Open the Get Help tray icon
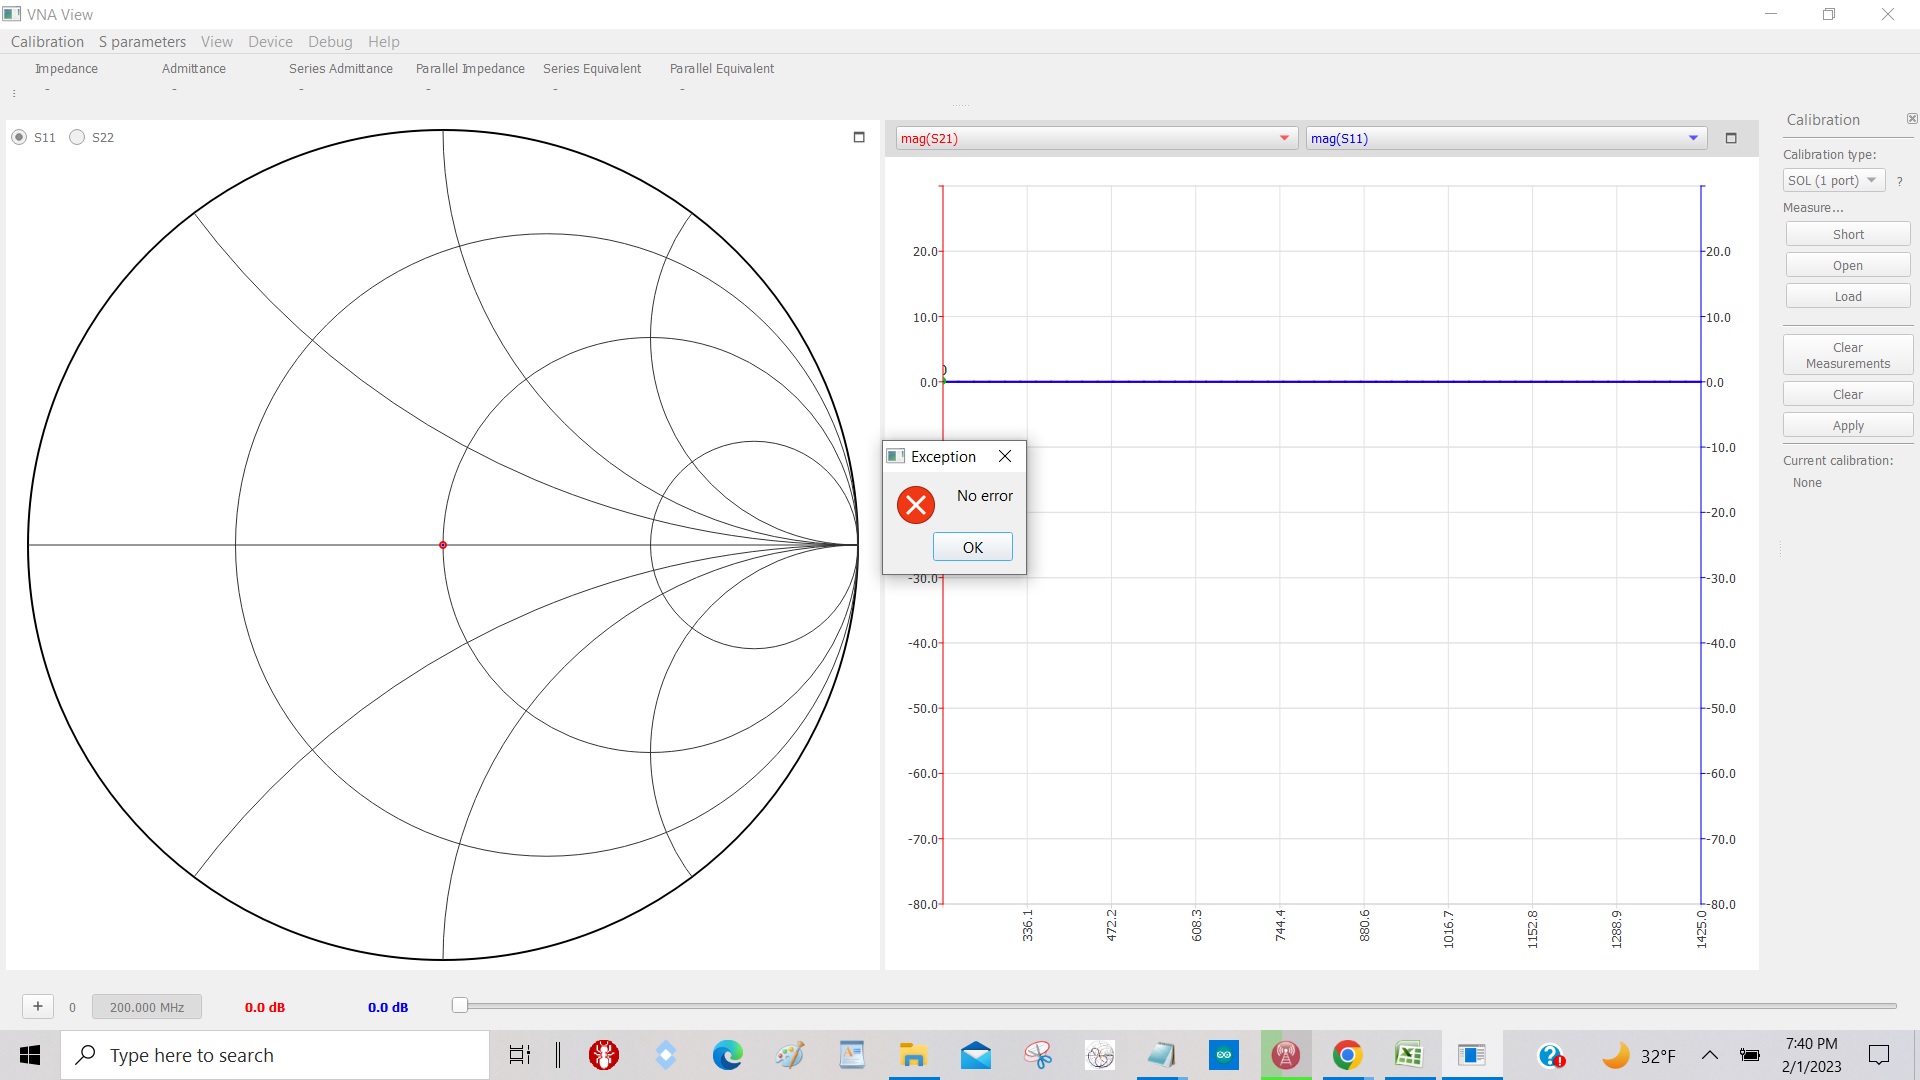This screenshot has height=1080, width=1920. tap(1551, 1055)
